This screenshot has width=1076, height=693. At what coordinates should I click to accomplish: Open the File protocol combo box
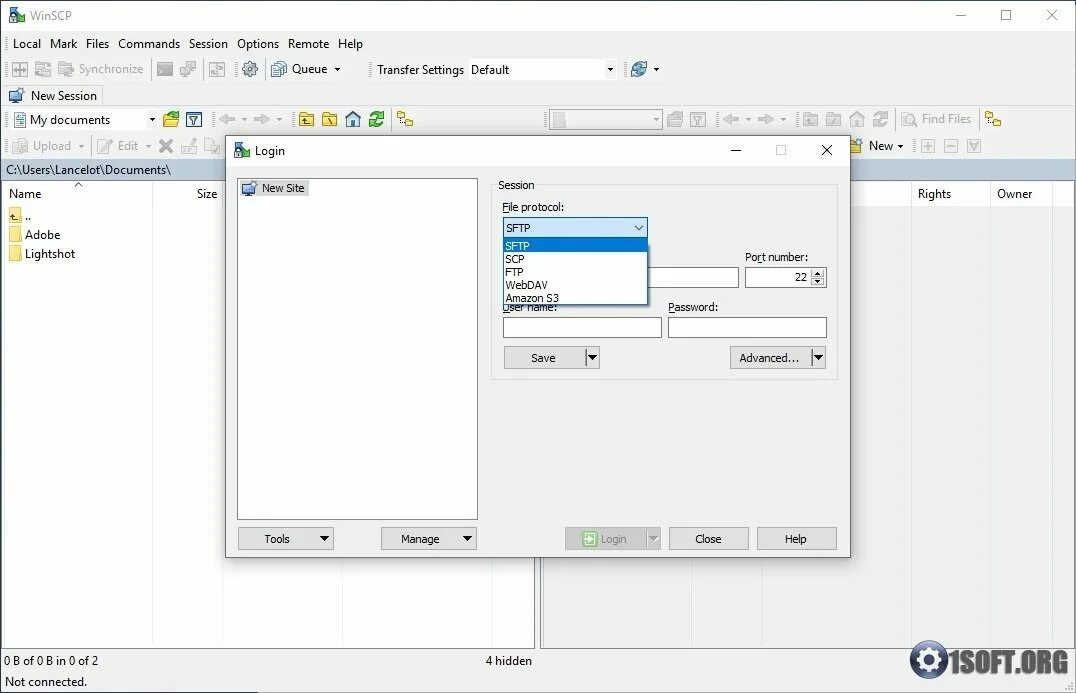[575, 228]
